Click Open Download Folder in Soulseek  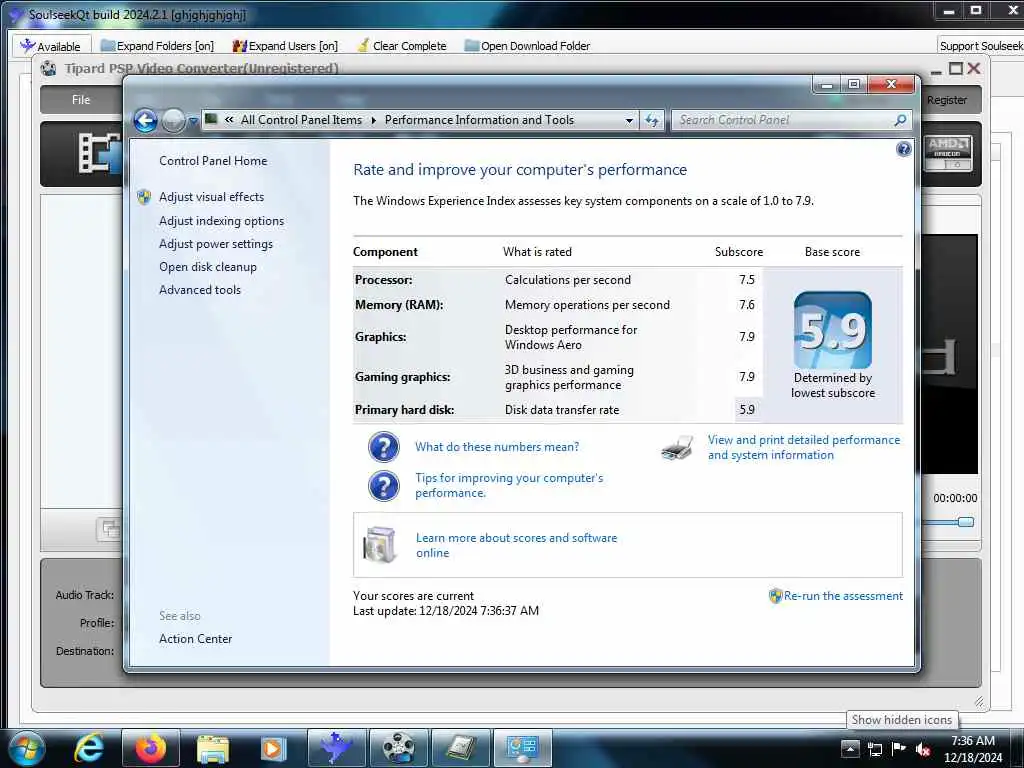click(527, 46)
